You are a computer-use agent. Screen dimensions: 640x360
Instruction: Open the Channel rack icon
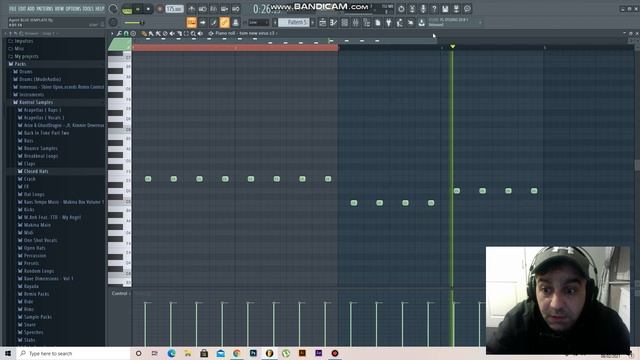coord(344,23)
